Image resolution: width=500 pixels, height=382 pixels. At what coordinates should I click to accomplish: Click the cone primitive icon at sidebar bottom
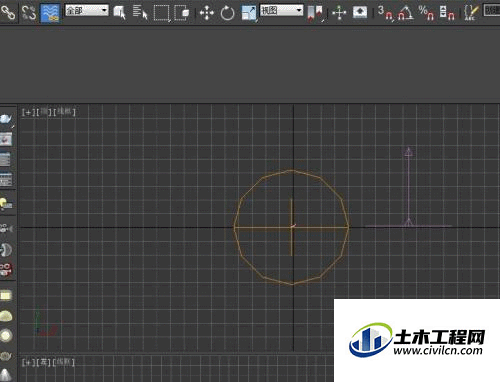pos(6,375)
